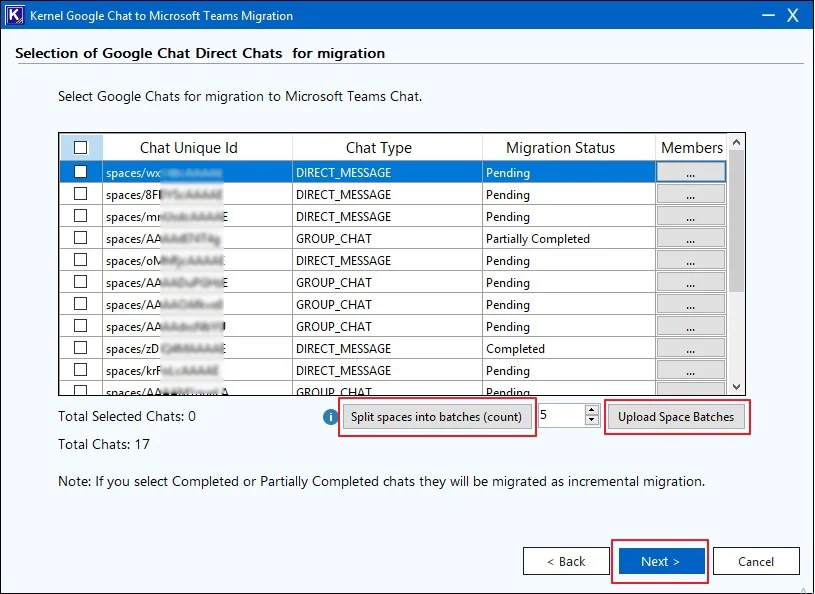The height and width of the screenshot is (594, 815).
Task: Decrease batch count with down spinner
Action: (591, 420)
